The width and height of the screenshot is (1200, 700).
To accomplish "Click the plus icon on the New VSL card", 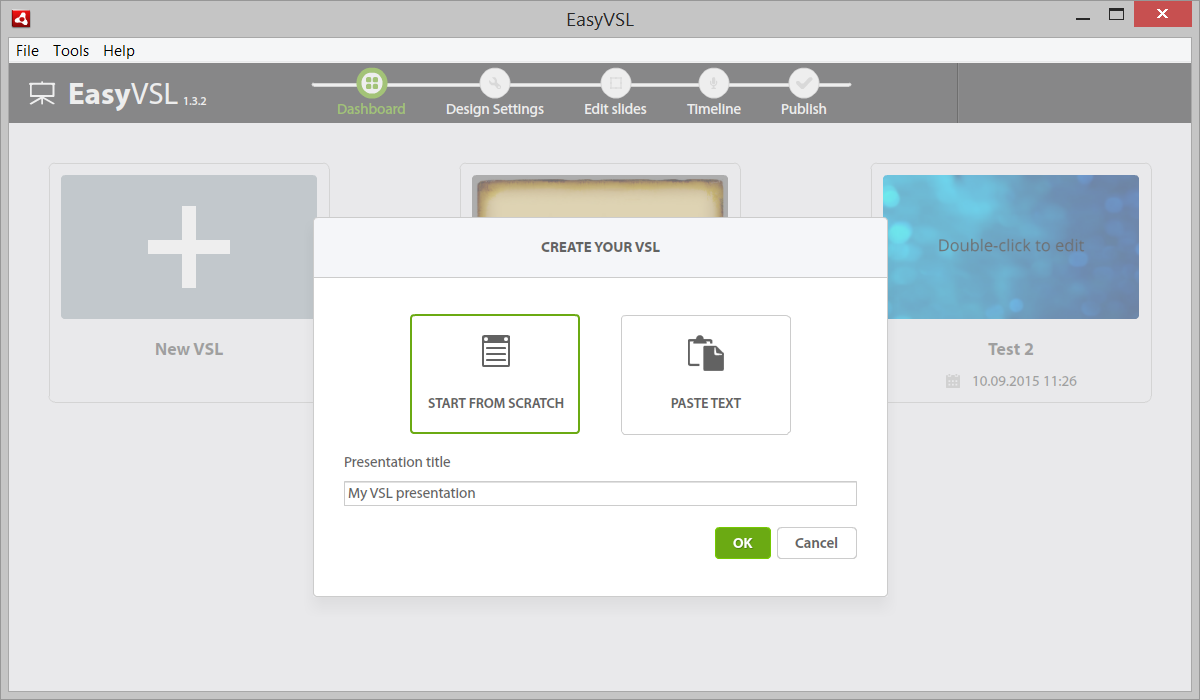I will pyautogui.click(x=189, y=247).
